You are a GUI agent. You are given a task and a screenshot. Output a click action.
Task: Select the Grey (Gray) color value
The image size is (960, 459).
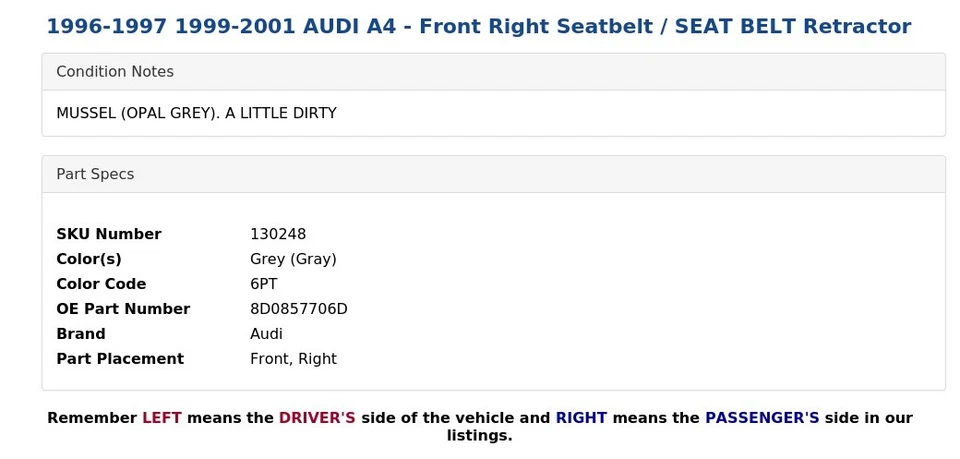pos(293,259)
